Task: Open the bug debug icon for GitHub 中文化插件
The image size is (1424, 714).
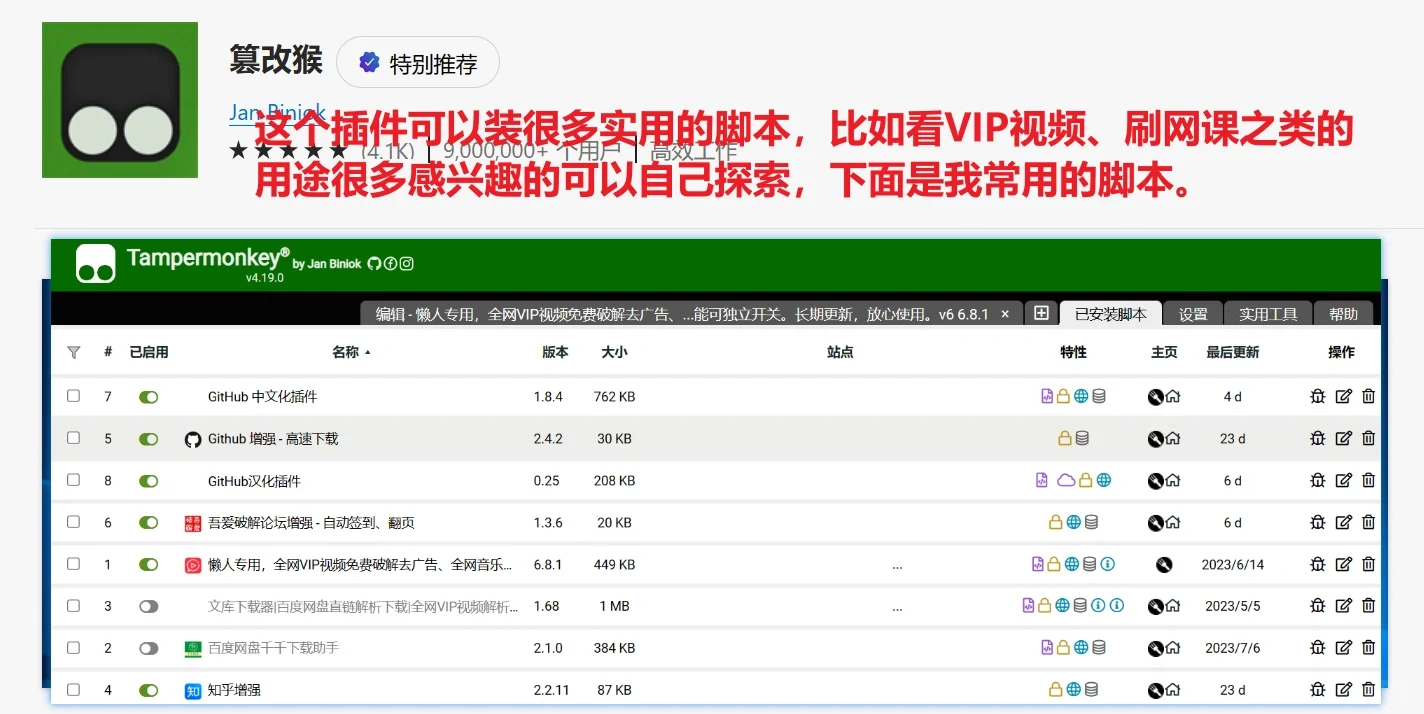Action: pos(1318,396)
